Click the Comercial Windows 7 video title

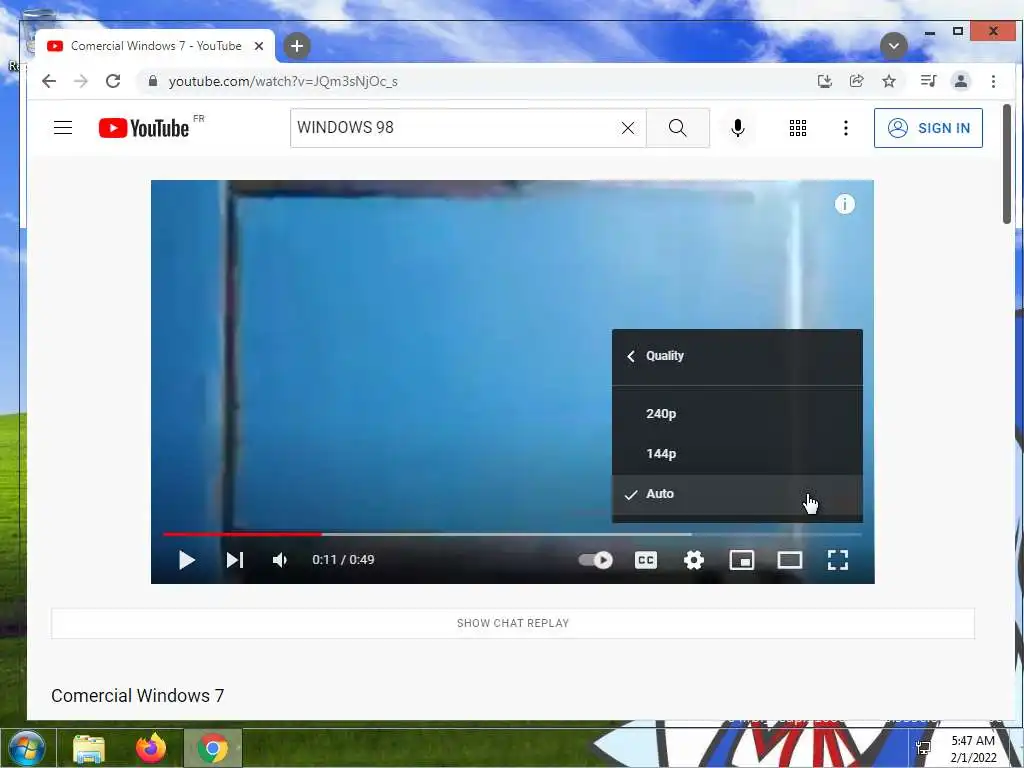(138, 696)
